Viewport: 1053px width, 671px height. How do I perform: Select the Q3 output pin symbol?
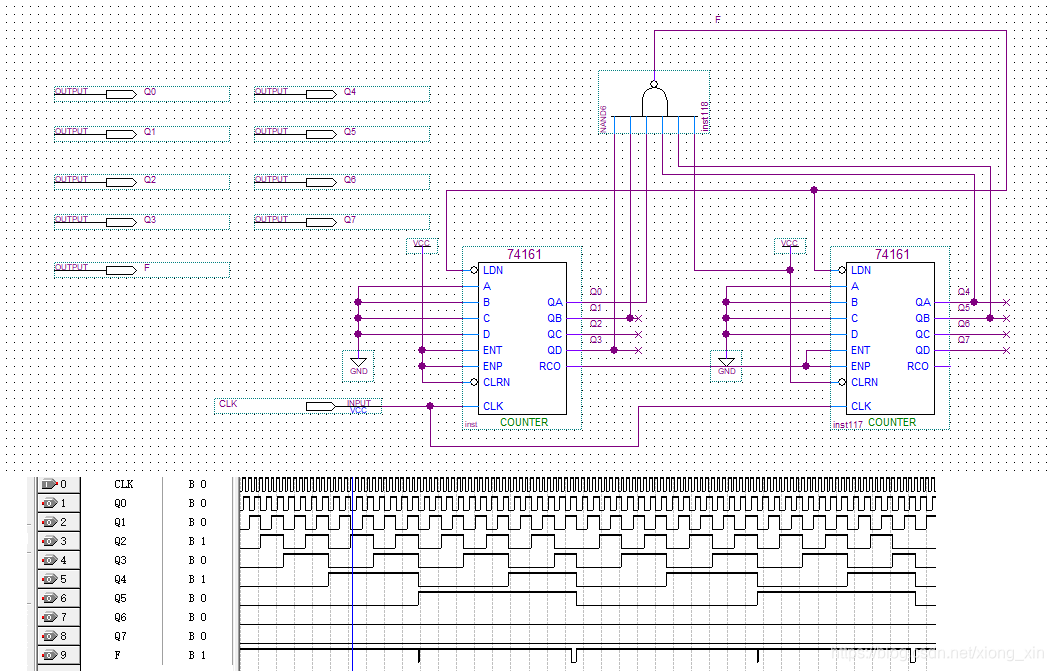pos(121,222)
